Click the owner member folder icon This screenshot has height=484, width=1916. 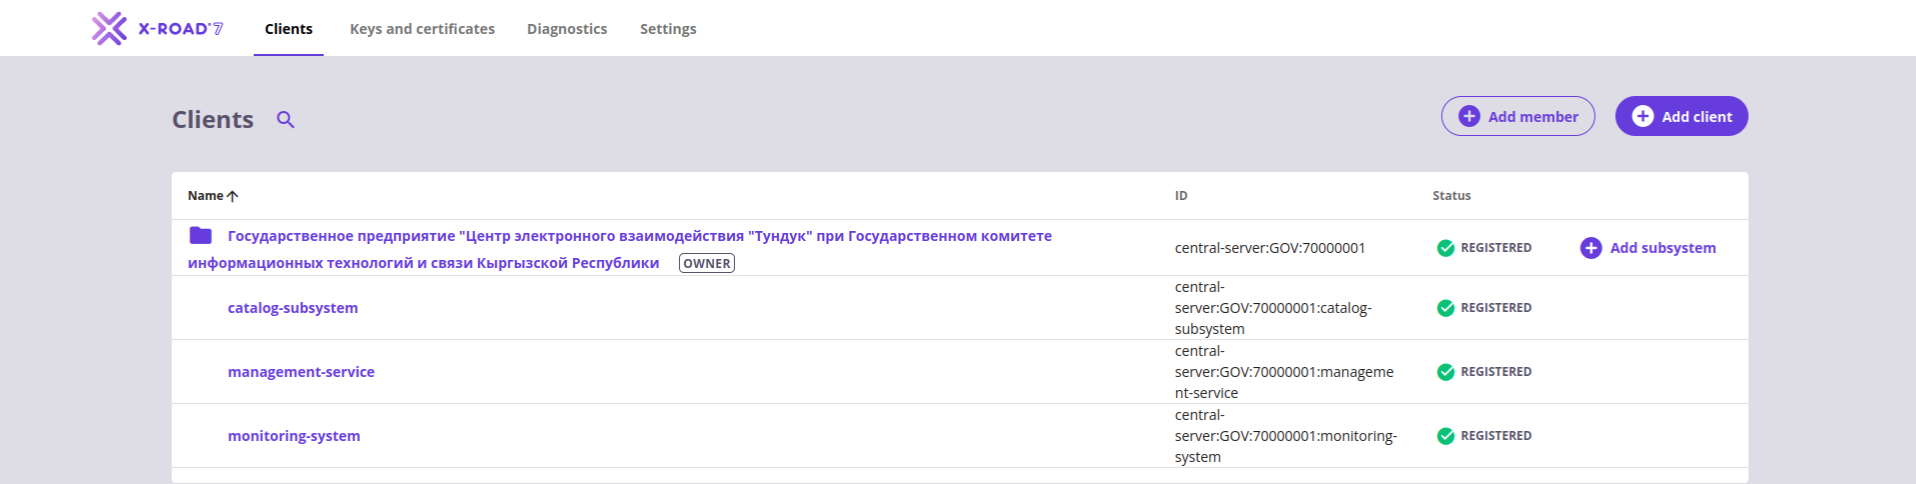[201, 235]
